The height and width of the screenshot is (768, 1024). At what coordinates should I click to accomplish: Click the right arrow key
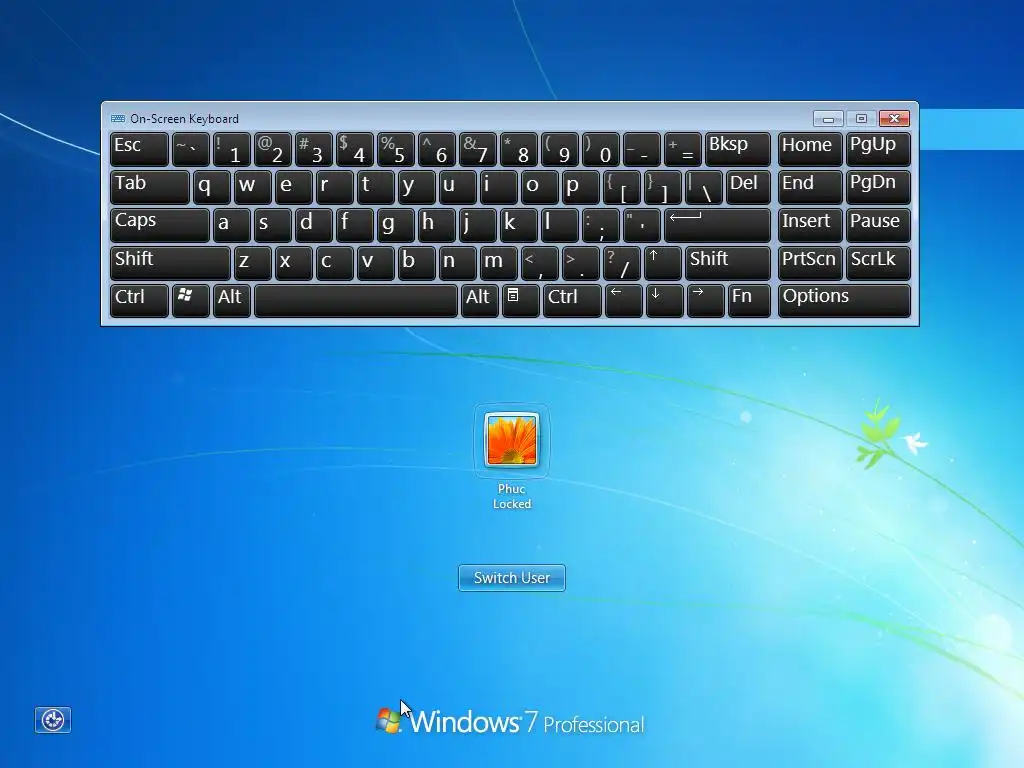pos(705,300)
